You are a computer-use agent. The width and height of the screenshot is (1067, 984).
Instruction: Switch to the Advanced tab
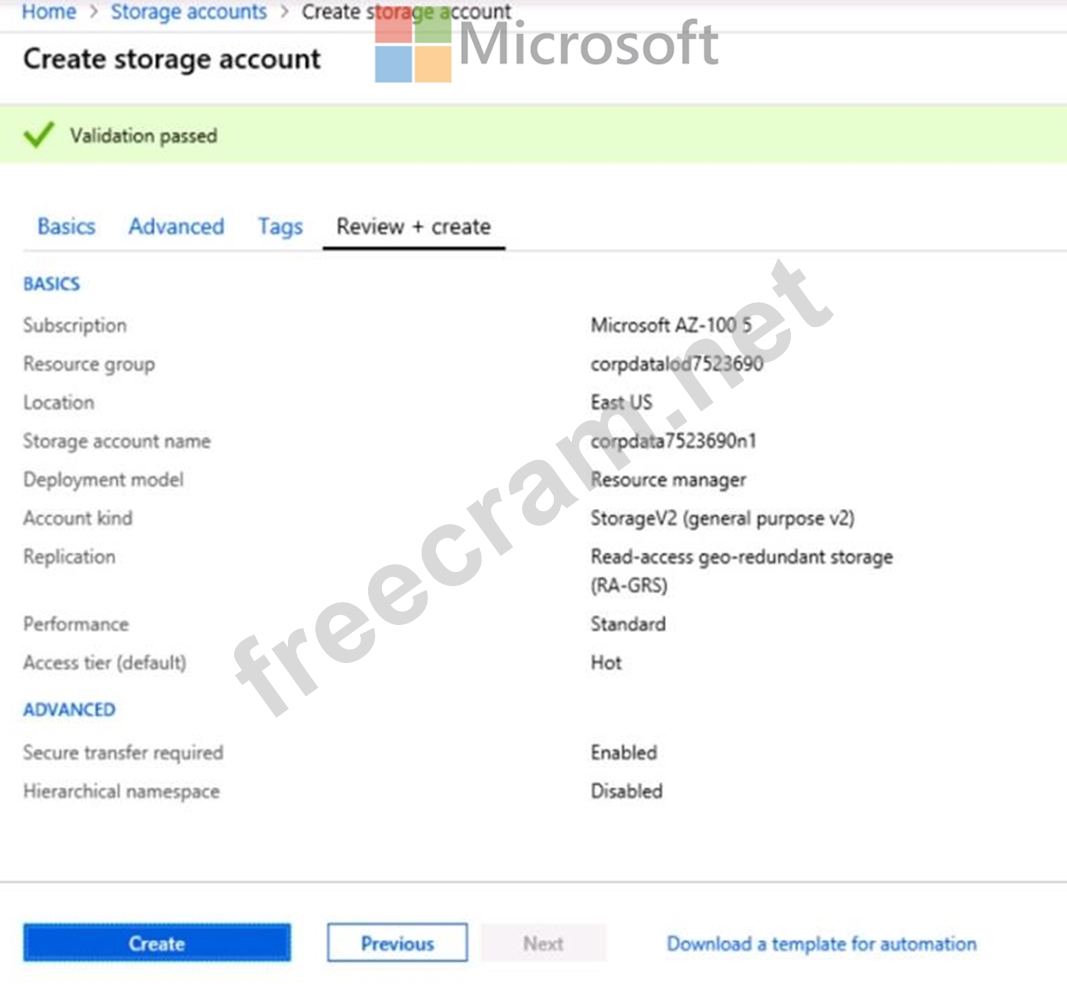[x=176, y=226]
